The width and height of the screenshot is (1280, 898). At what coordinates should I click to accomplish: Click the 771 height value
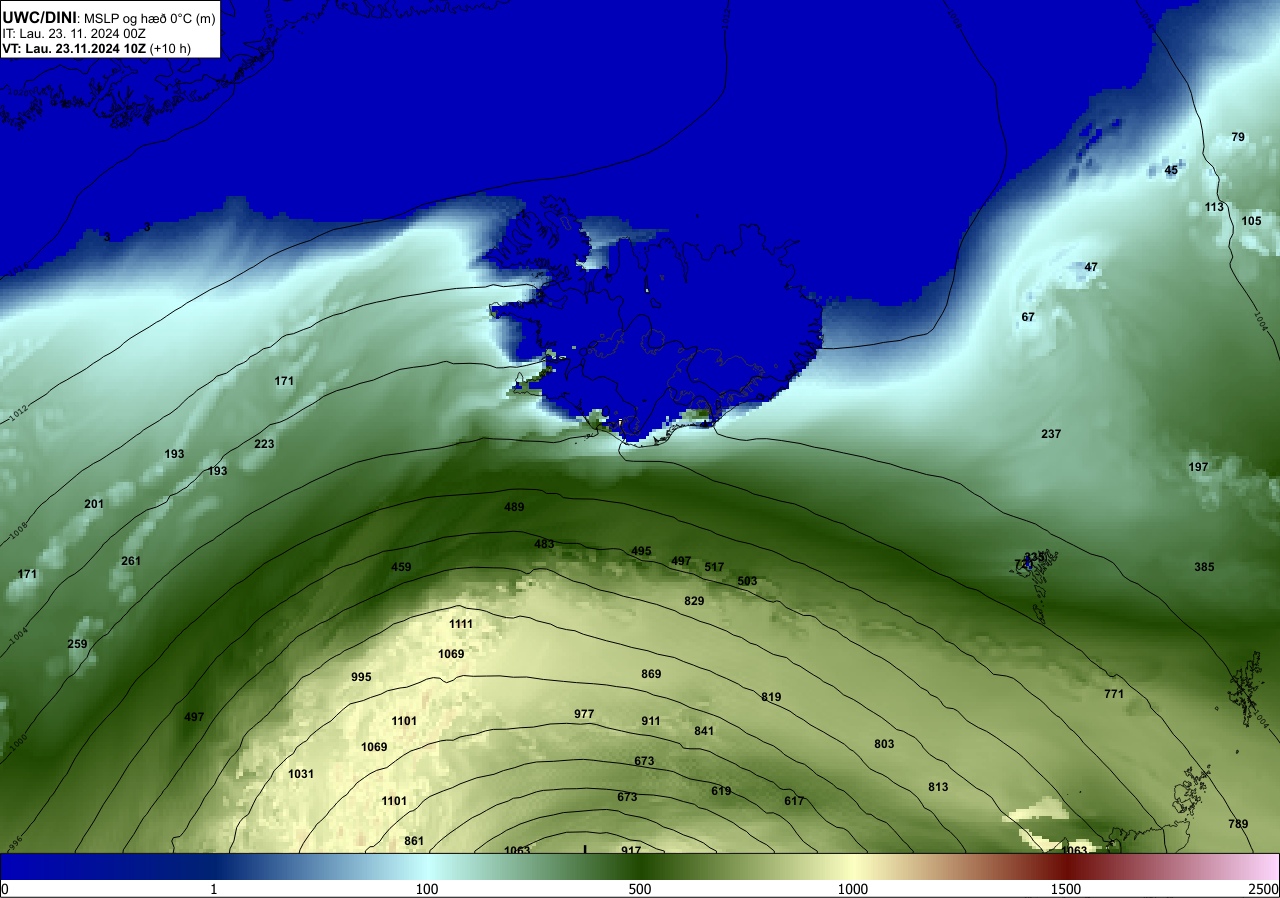[x=1114, y=694]
